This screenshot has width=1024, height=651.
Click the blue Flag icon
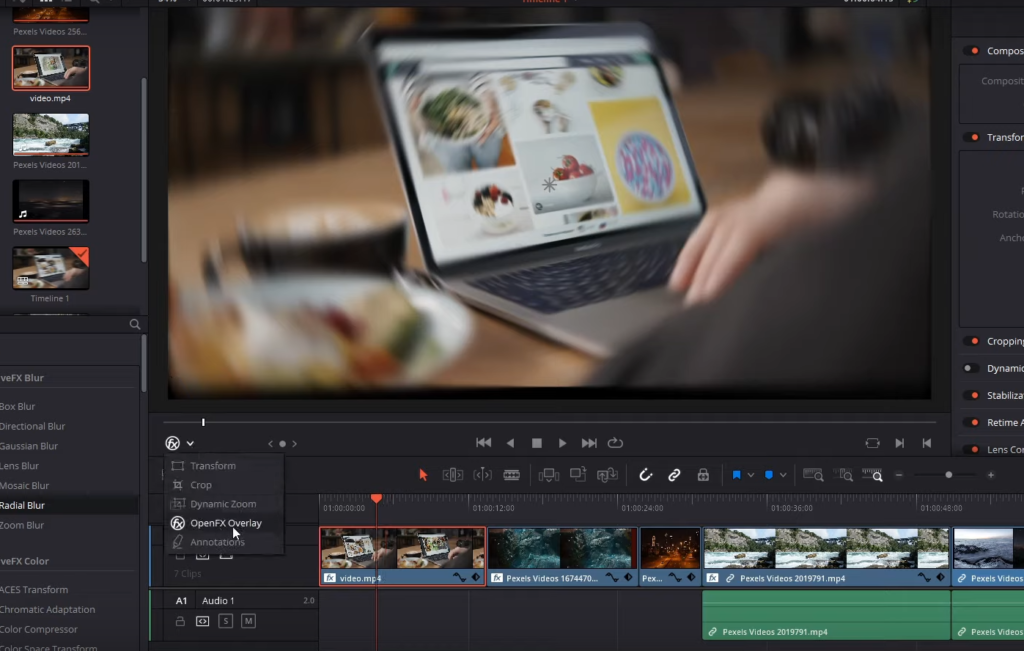736,475
